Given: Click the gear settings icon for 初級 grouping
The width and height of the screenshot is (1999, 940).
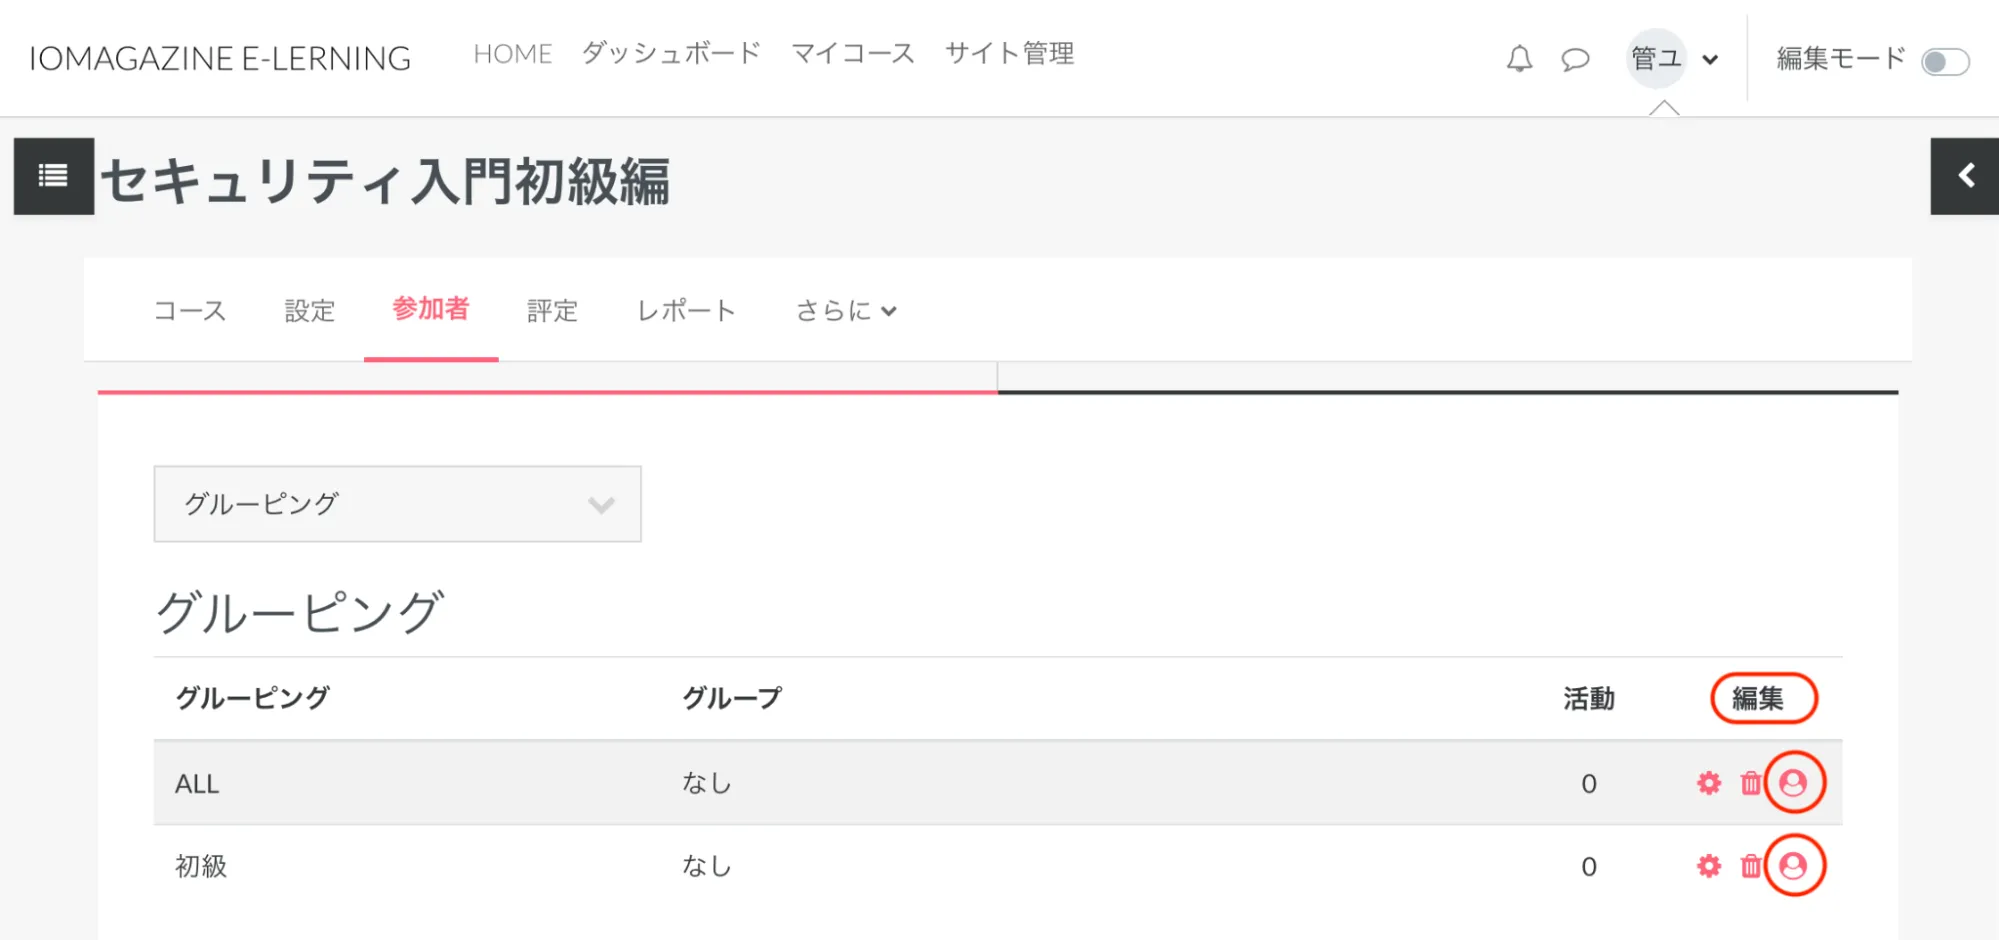Looking at the screenshot, I should point(1709,866).
